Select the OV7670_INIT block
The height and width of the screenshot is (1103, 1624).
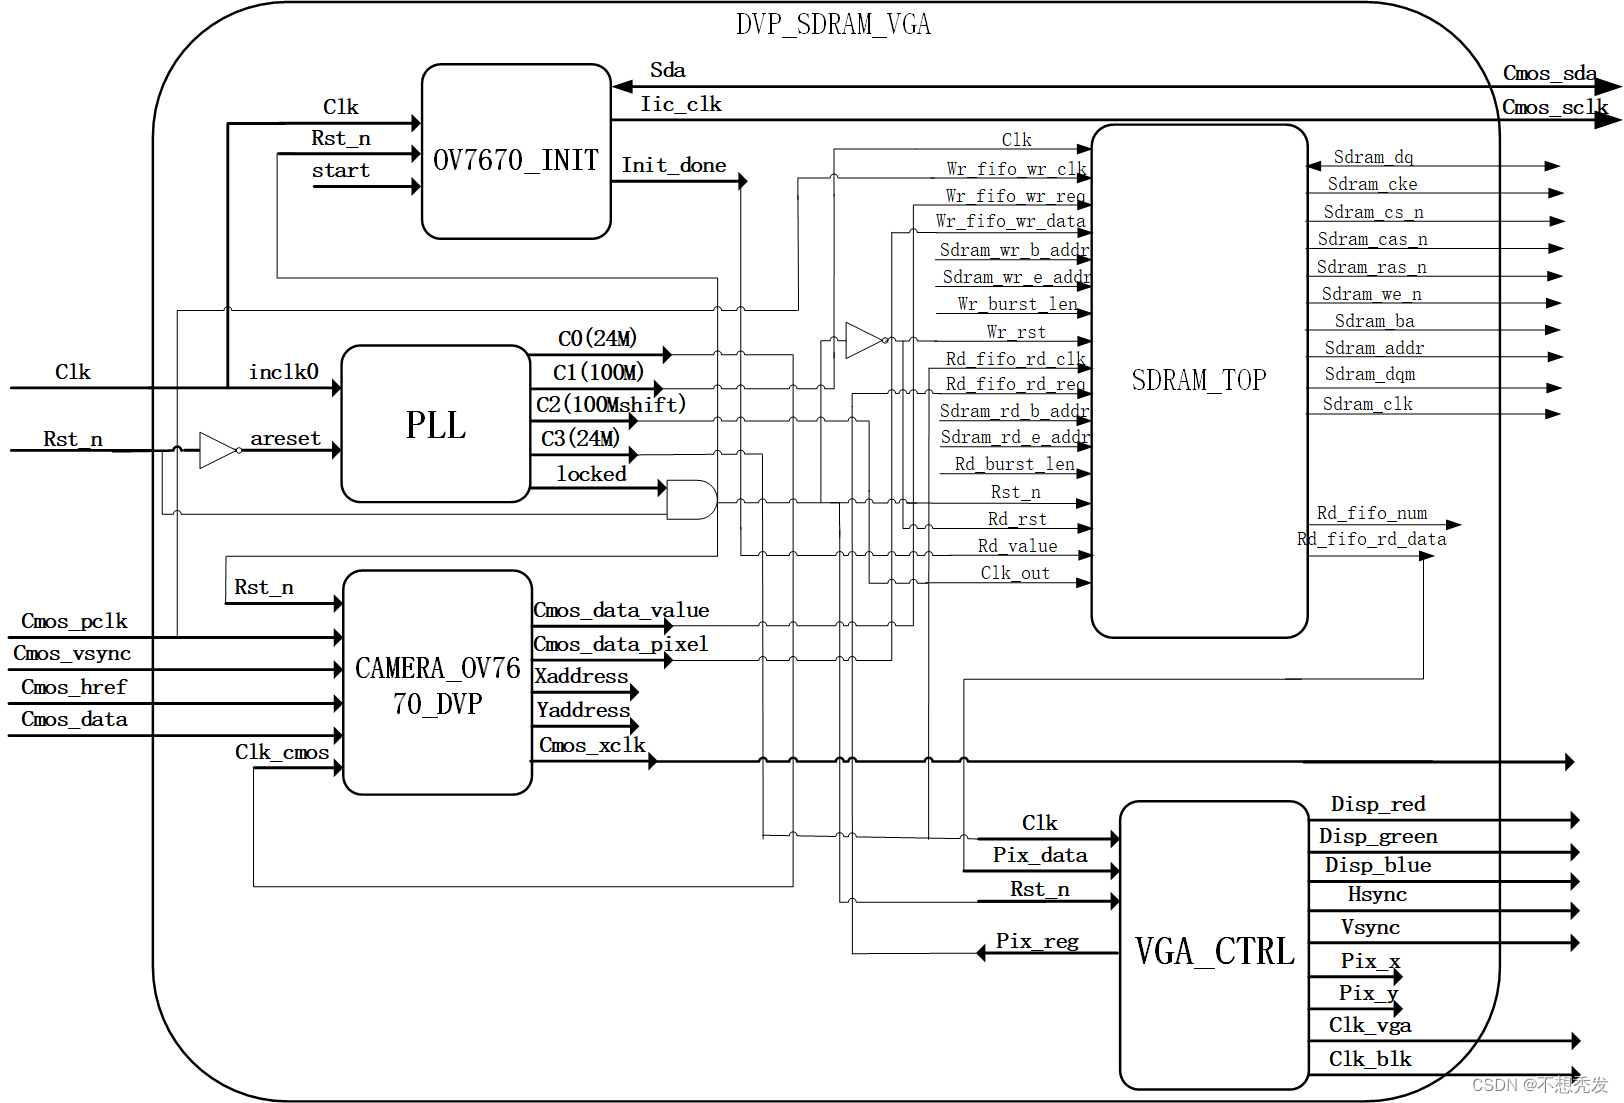[x=515, y=152]
